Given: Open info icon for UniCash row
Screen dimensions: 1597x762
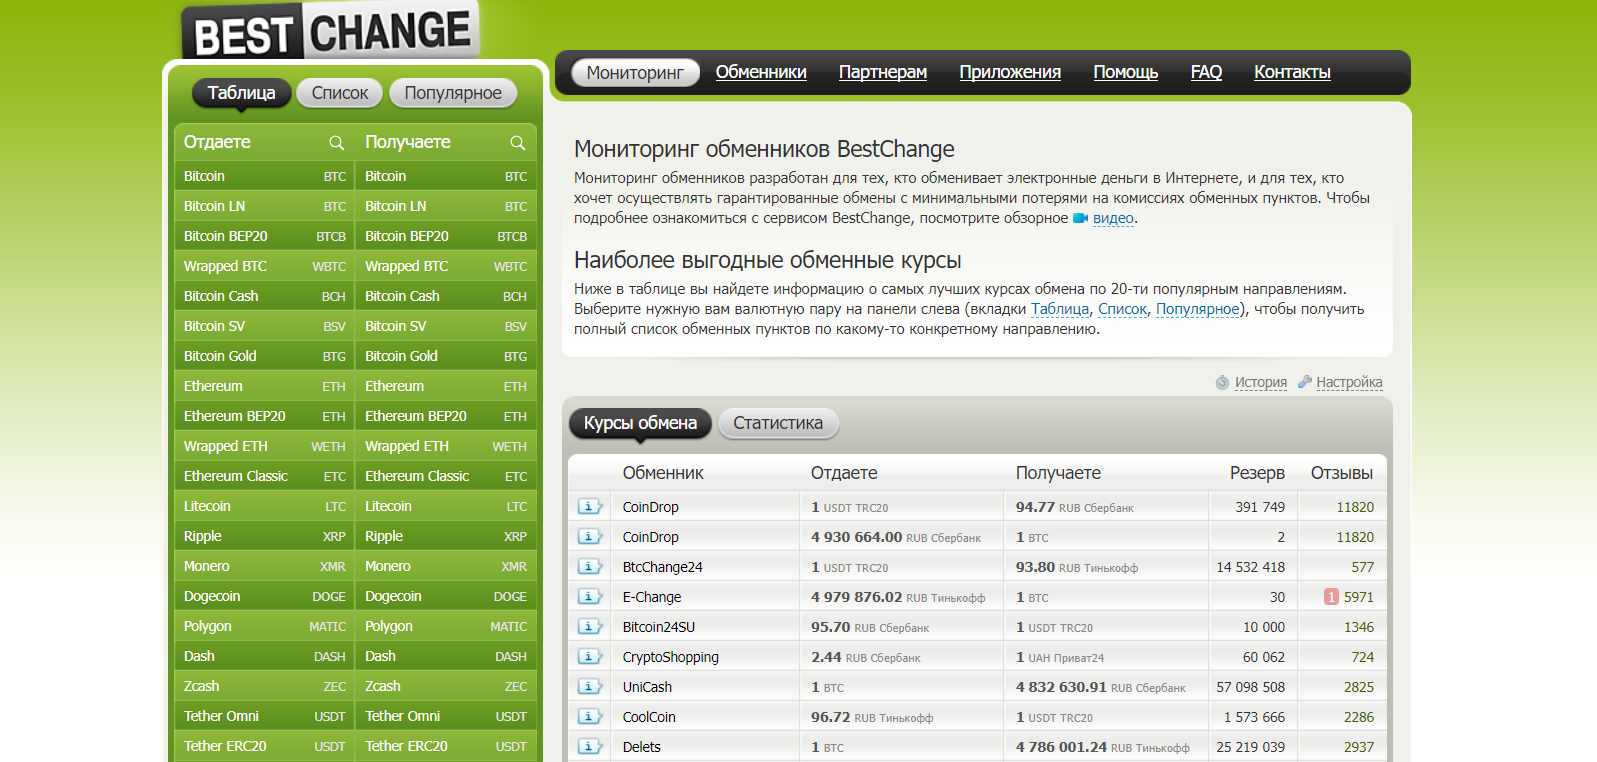Looking at the screenshot, I should pos(590,687).
